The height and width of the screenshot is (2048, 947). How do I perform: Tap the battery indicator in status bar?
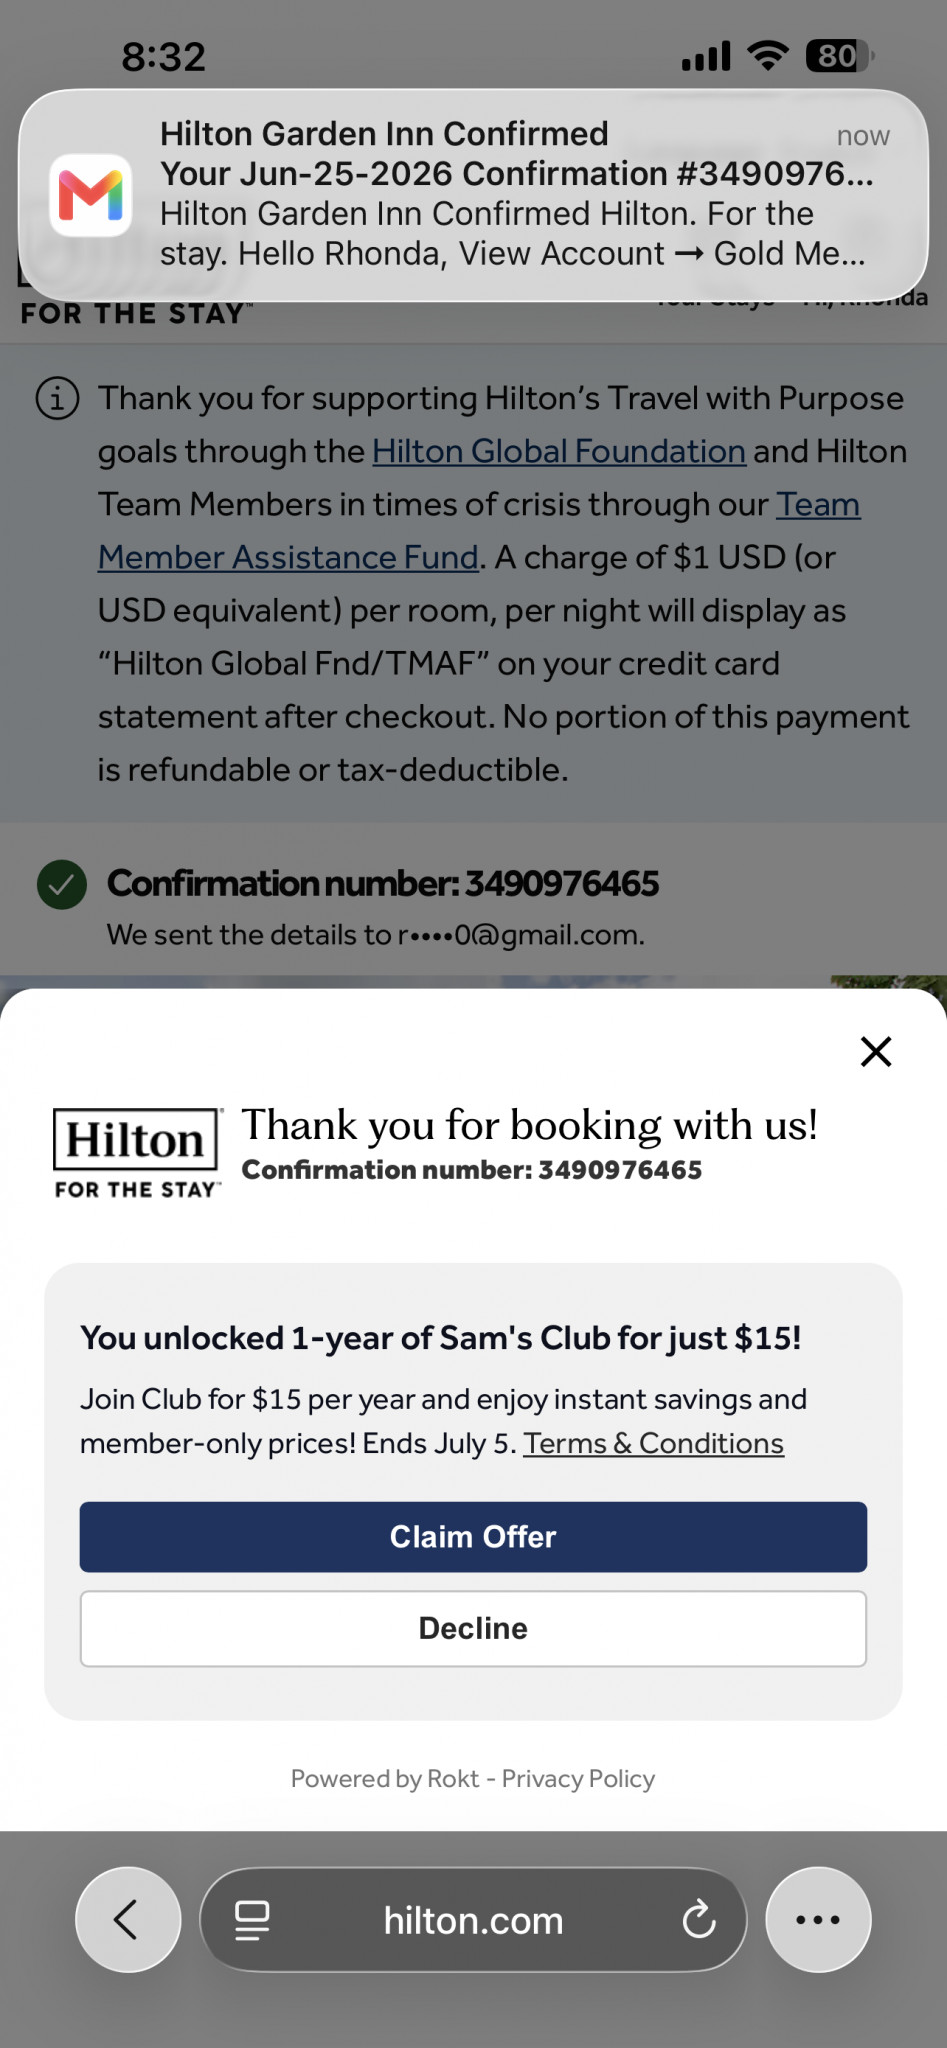[840, 56]
